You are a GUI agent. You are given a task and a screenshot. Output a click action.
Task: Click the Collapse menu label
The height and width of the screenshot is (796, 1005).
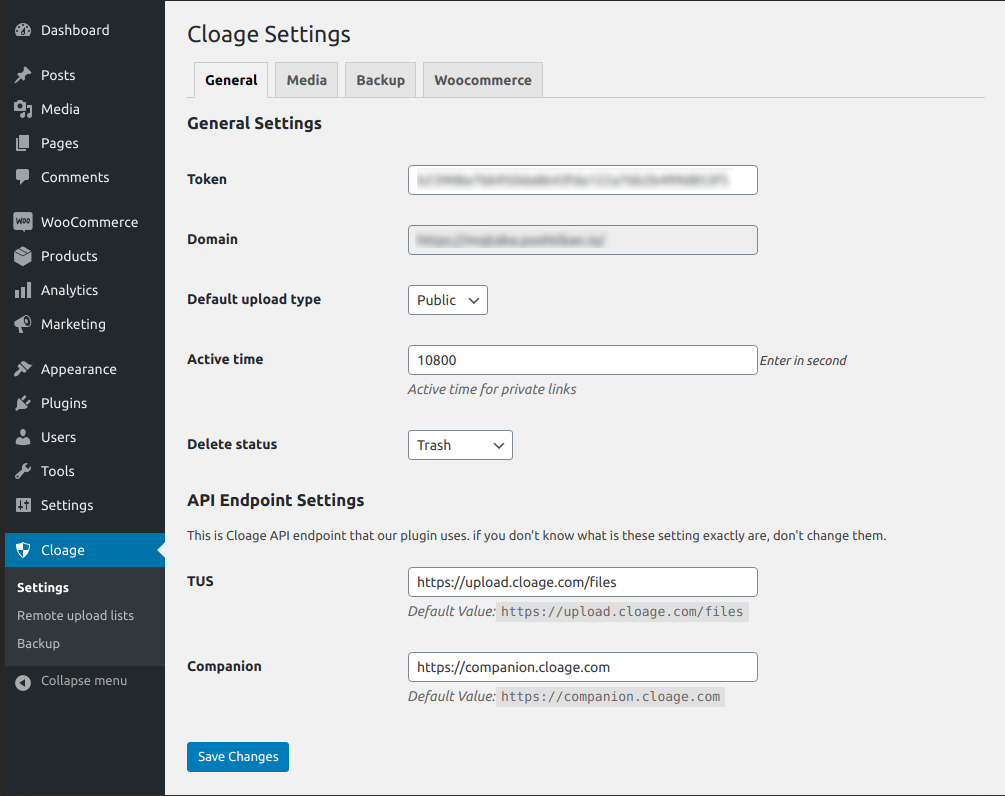pos(84,681)
